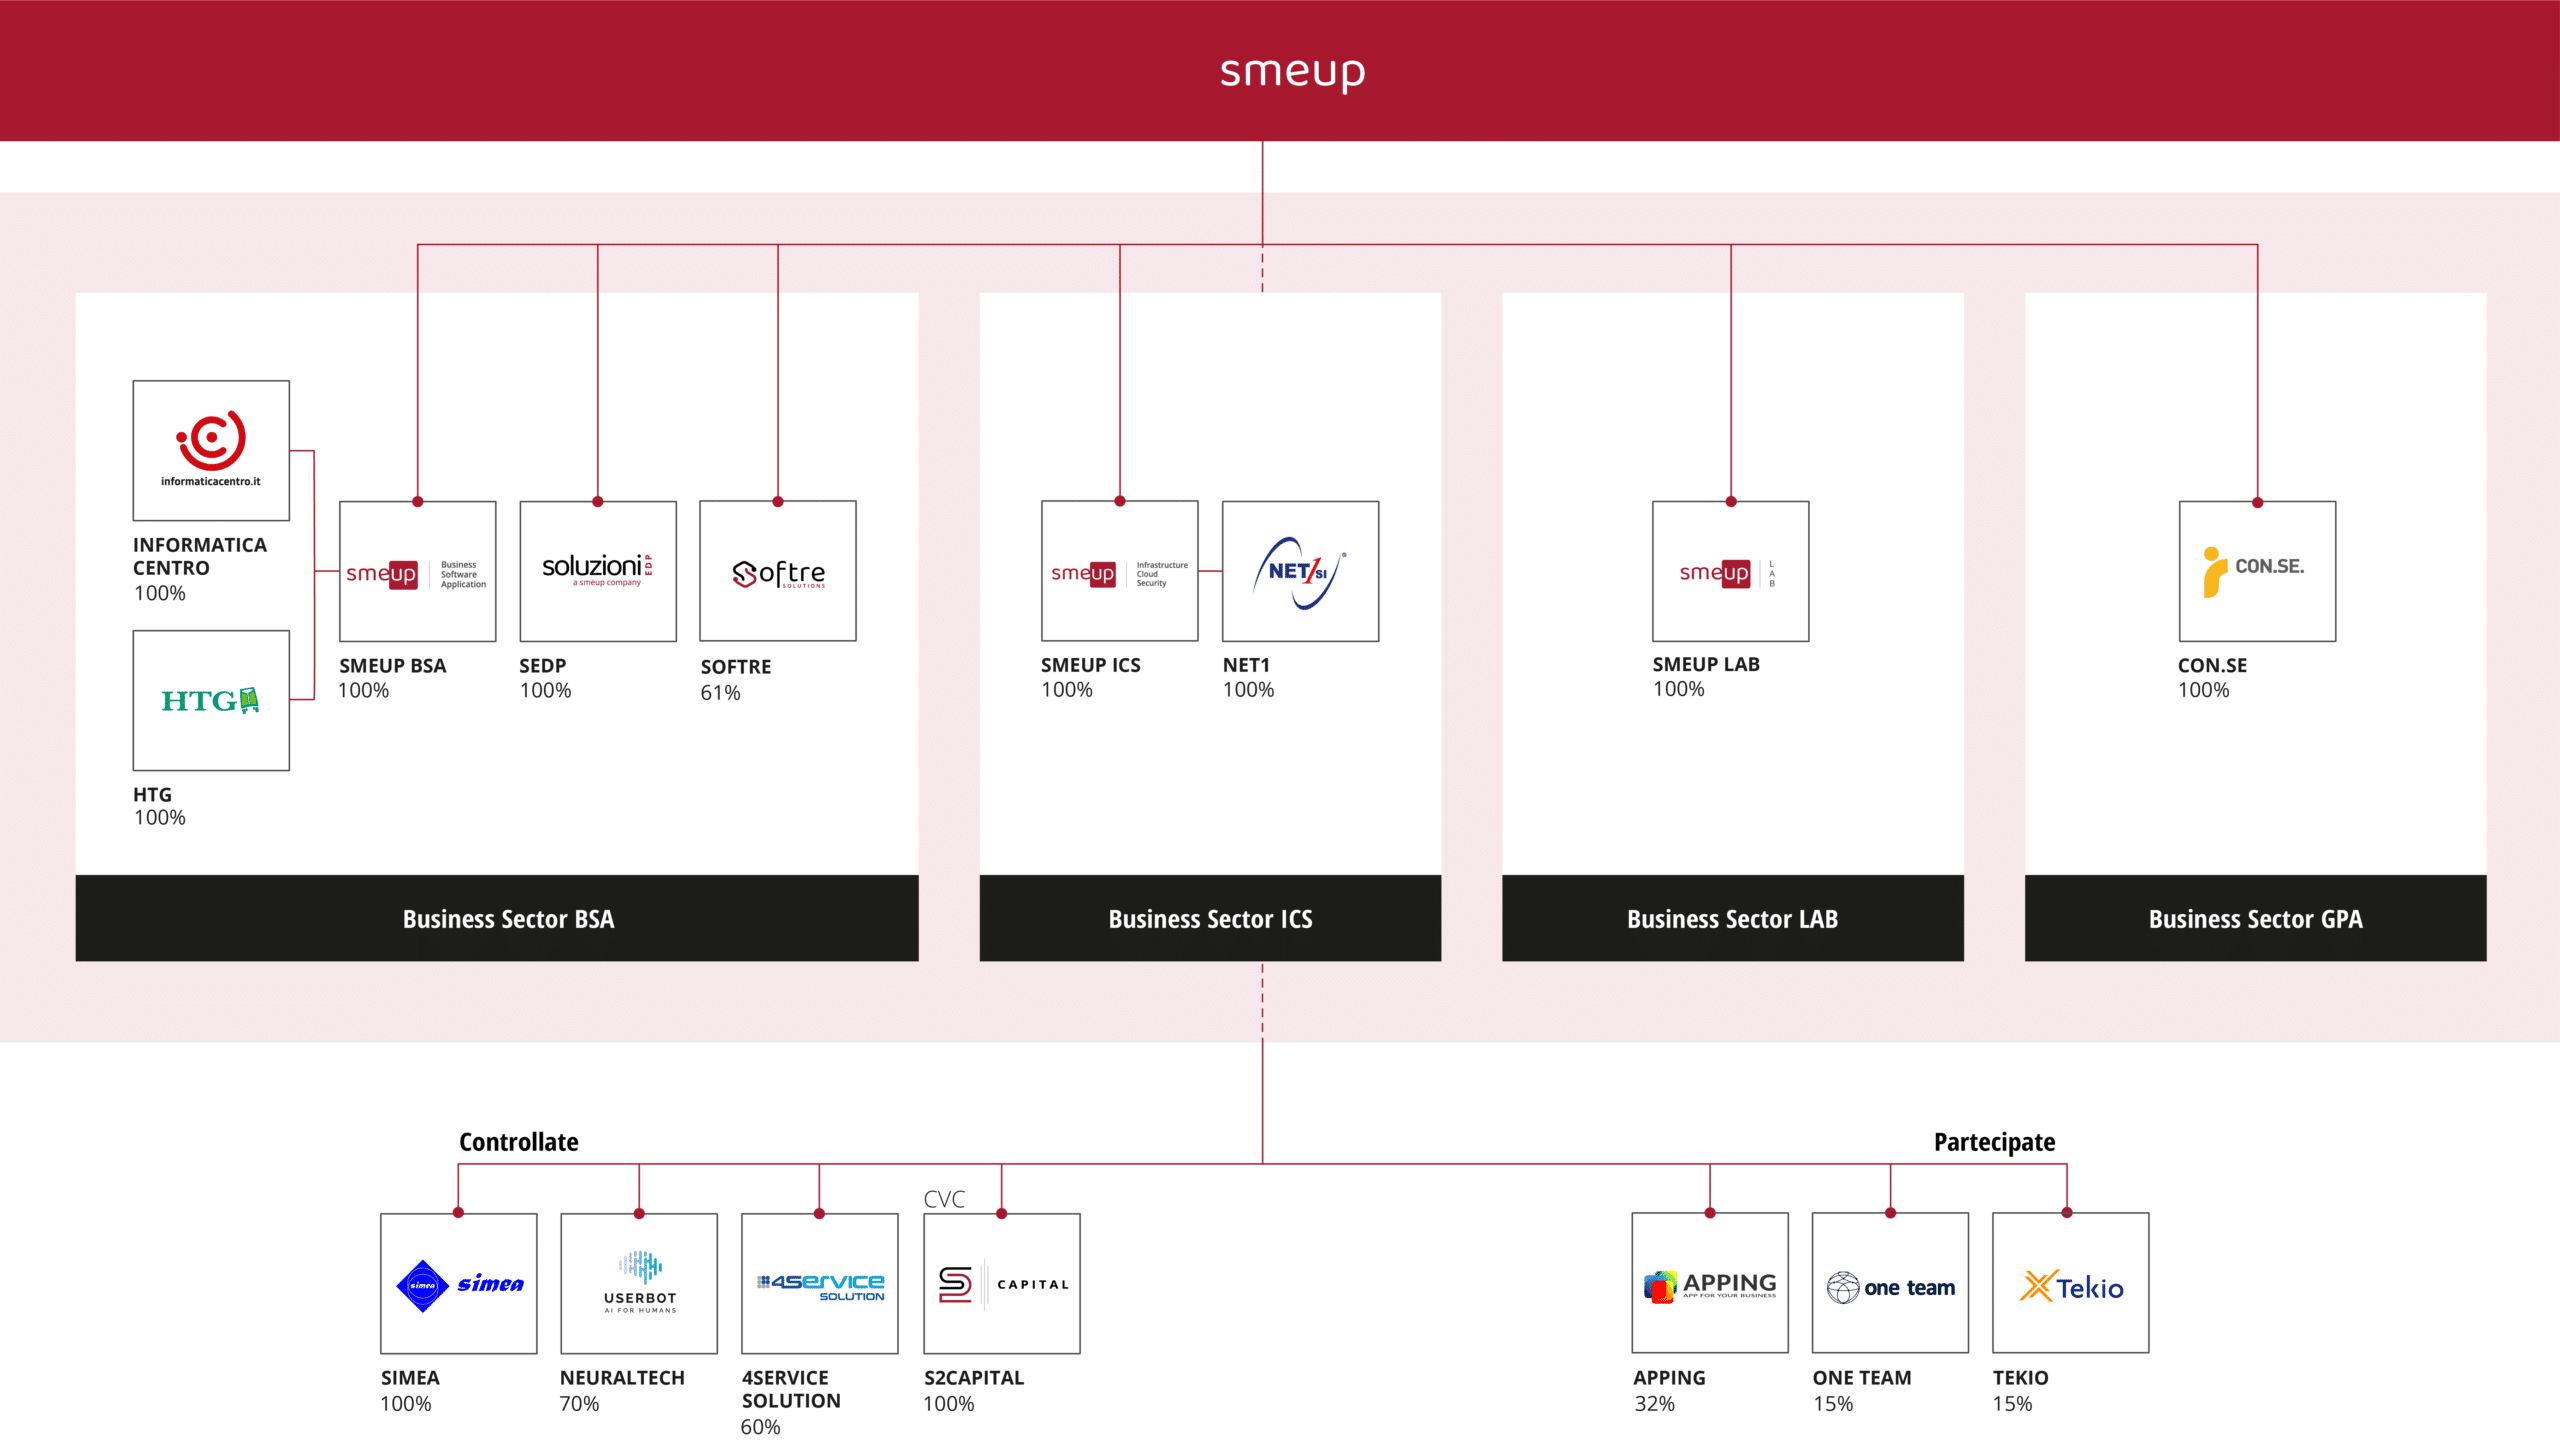The height and width of the screenshot is (1440, 2560).
Task: Select the smeup LAB logo box
Action: [1731, 571]
